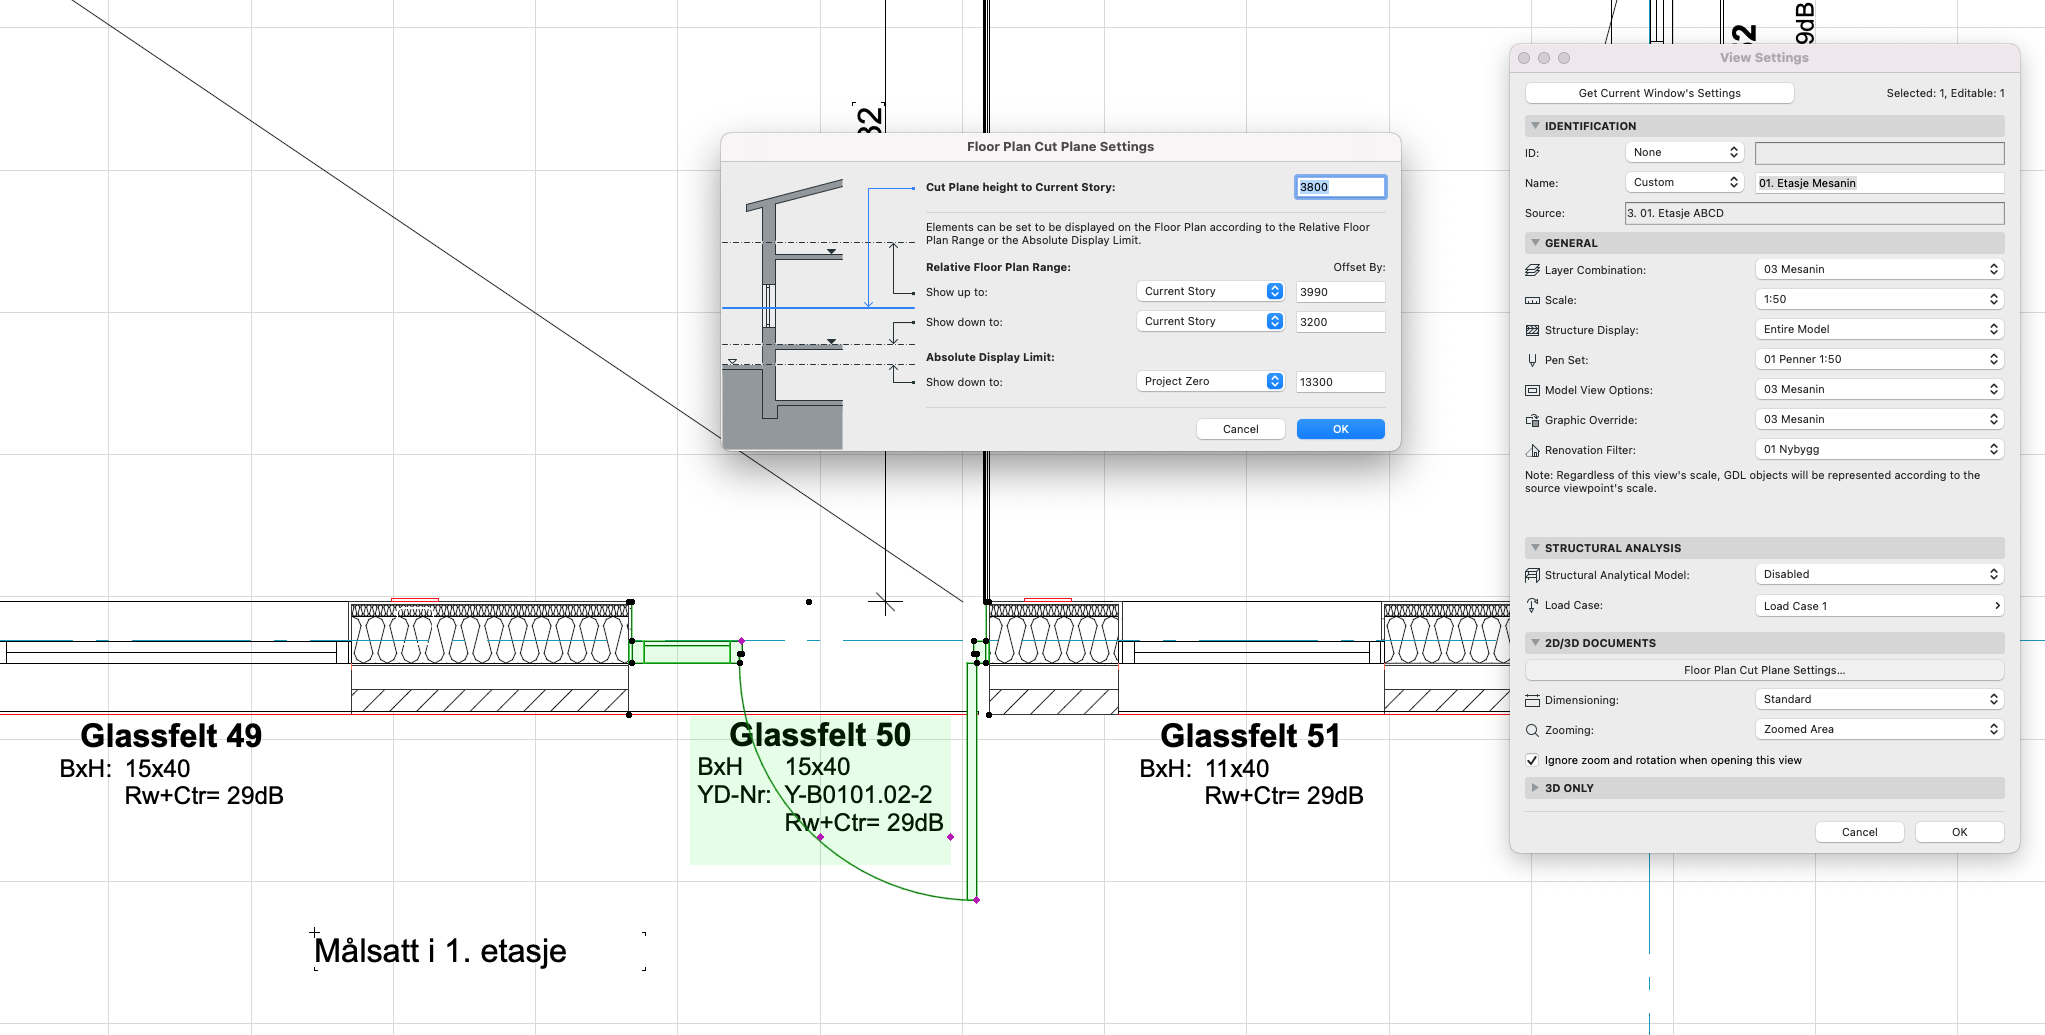Click the Cut Plane height input field
Image resolution: width=2045 pixels, height=1035 pixels.
coord(1340,187)
